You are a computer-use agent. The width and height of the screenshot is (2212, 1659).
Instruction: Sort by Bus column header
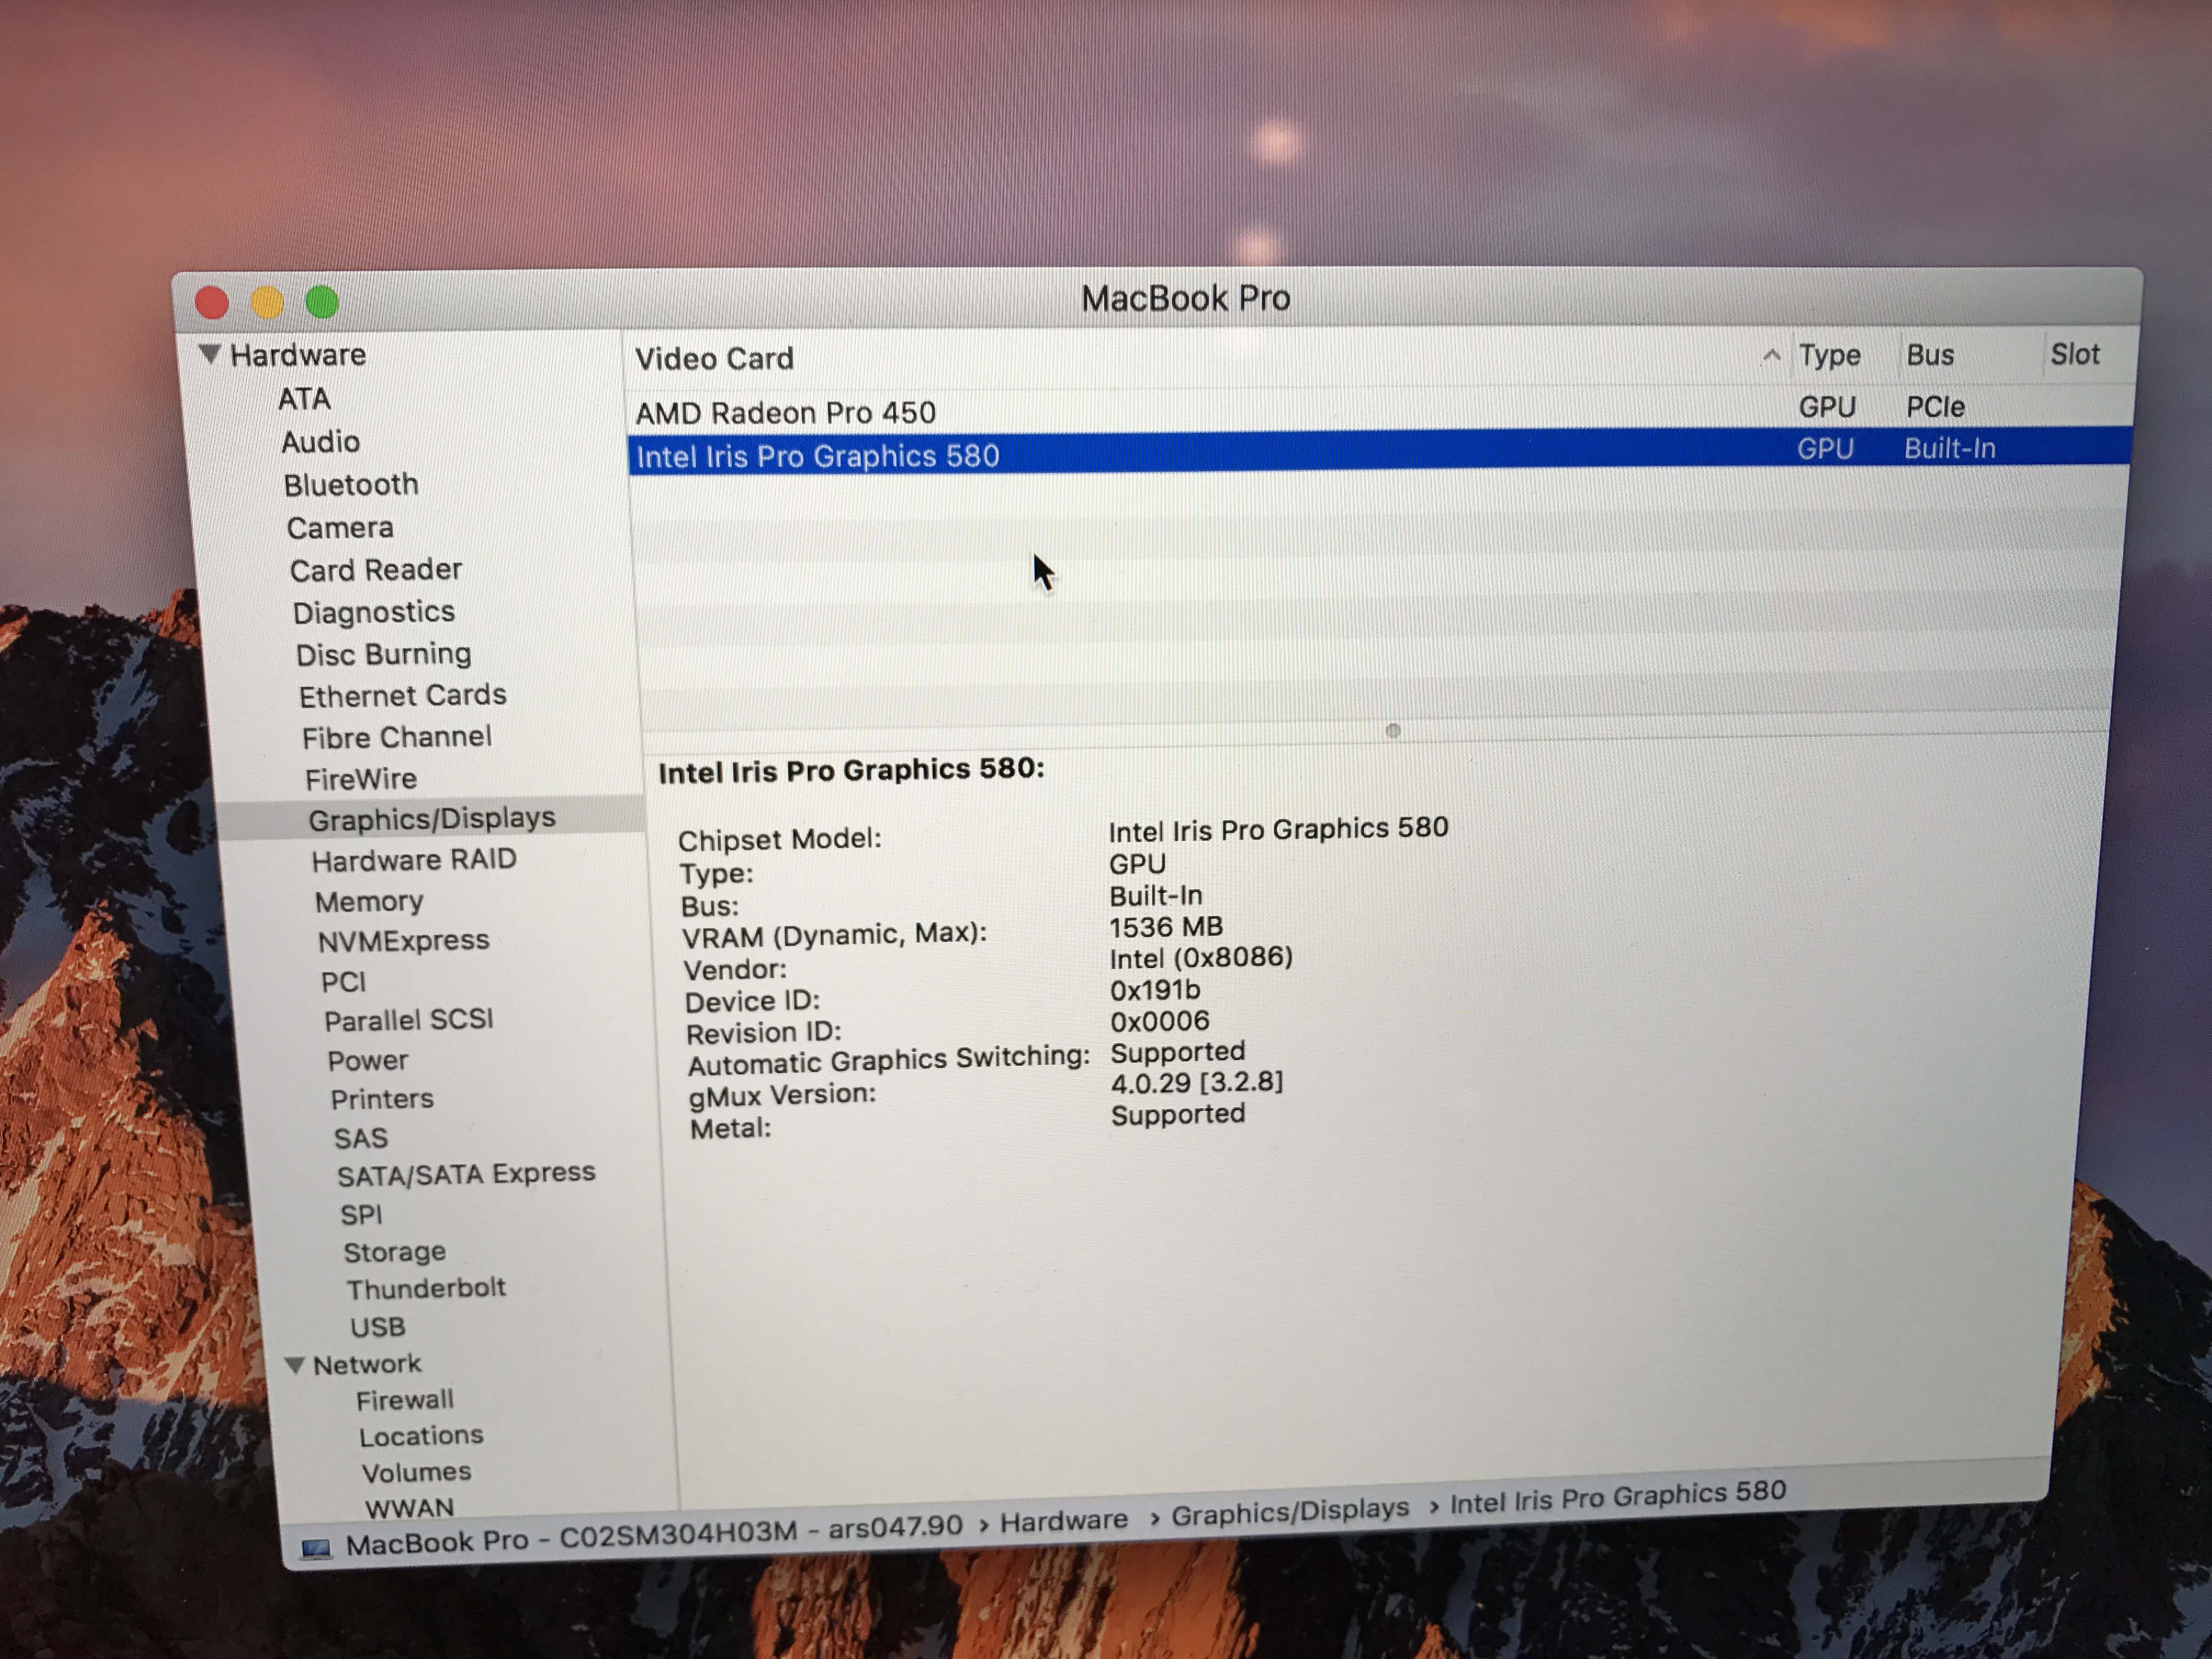point(1930,355)
